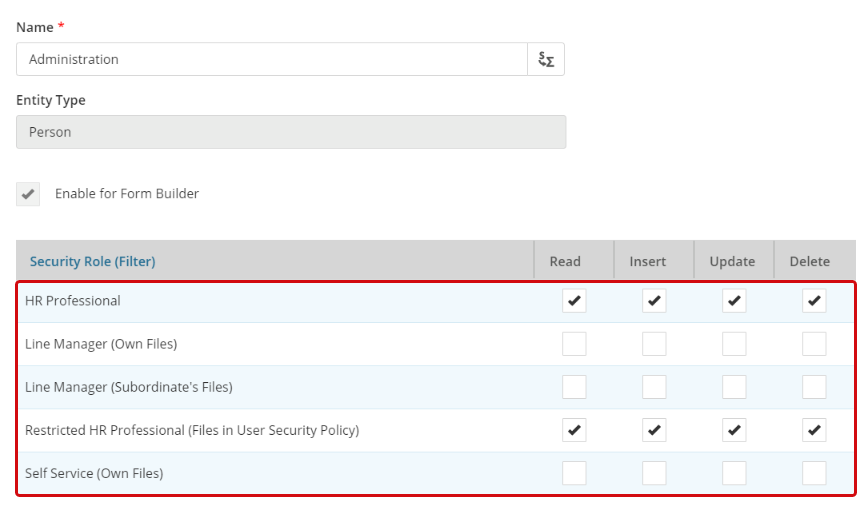Enable Insert for Self Service (Own Files)
The height and width of the screenshot is (510, 868).
click(x=654, y=473)
